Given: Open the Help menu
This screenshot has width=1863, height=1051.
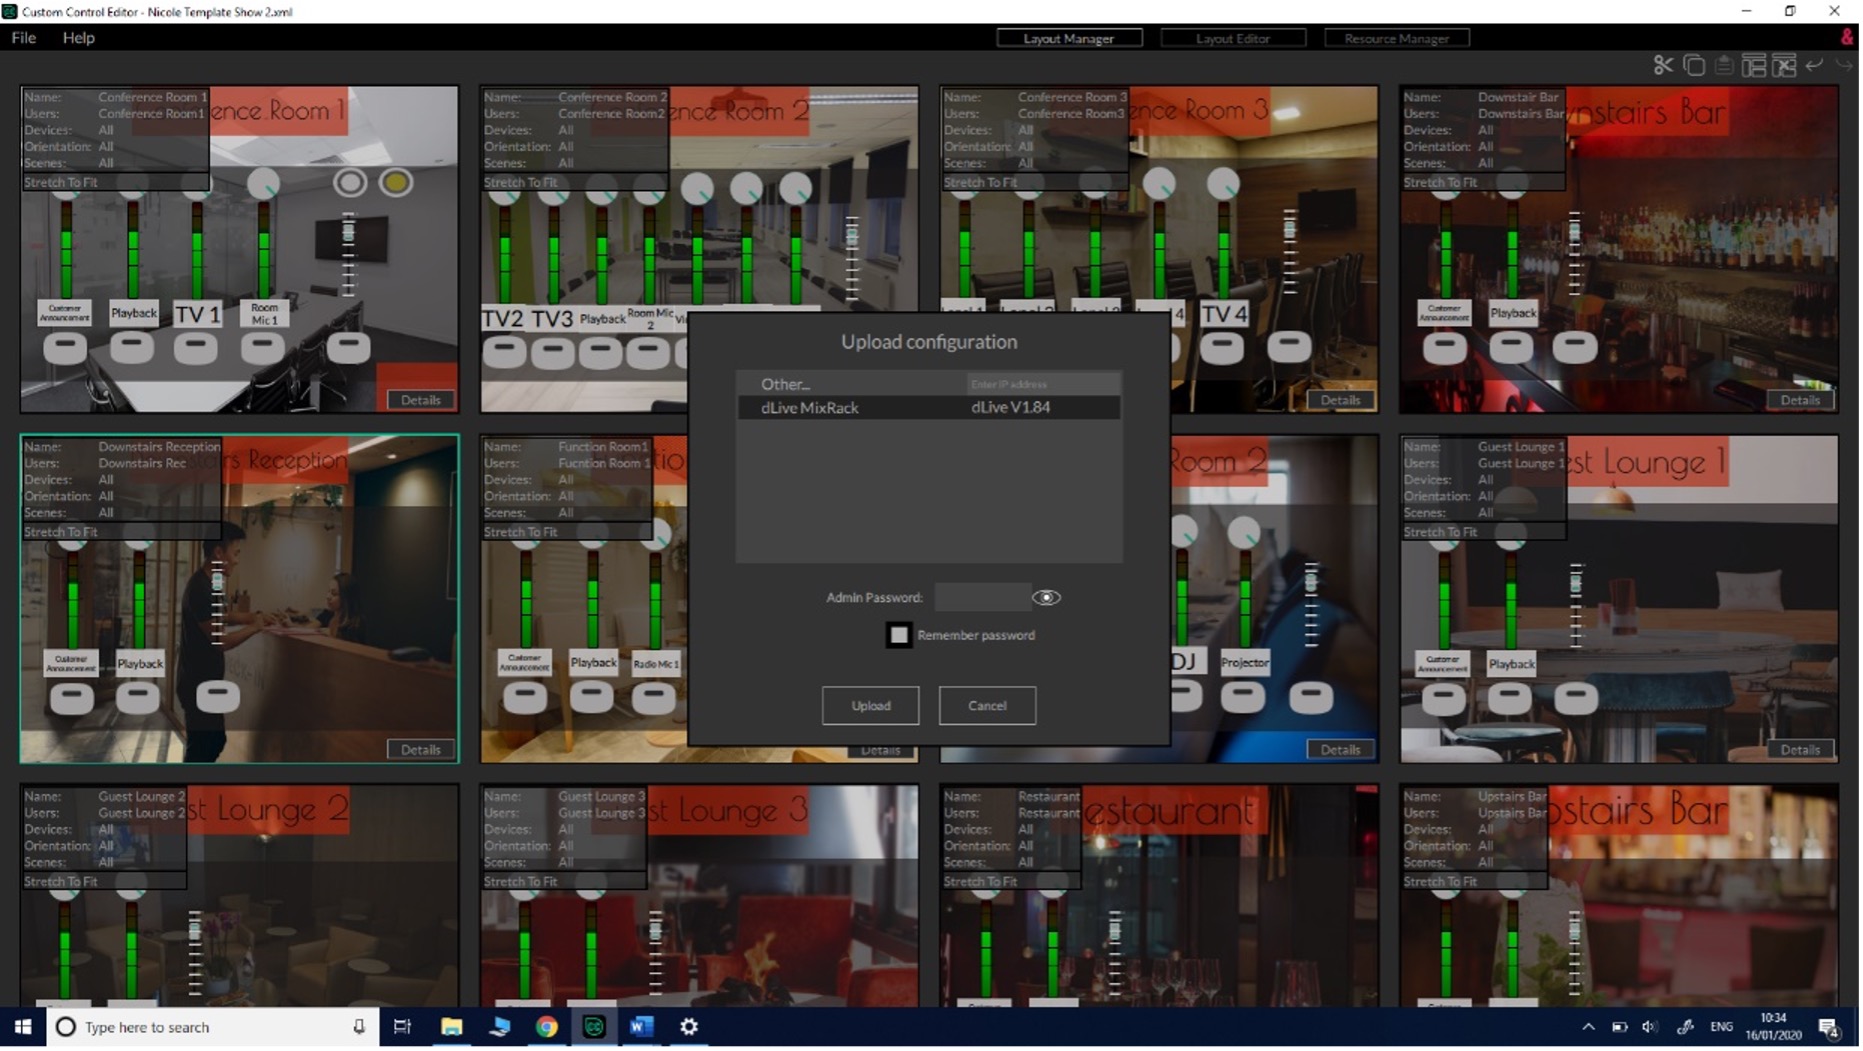Looking at the screenshot, I should click(79, 38).
